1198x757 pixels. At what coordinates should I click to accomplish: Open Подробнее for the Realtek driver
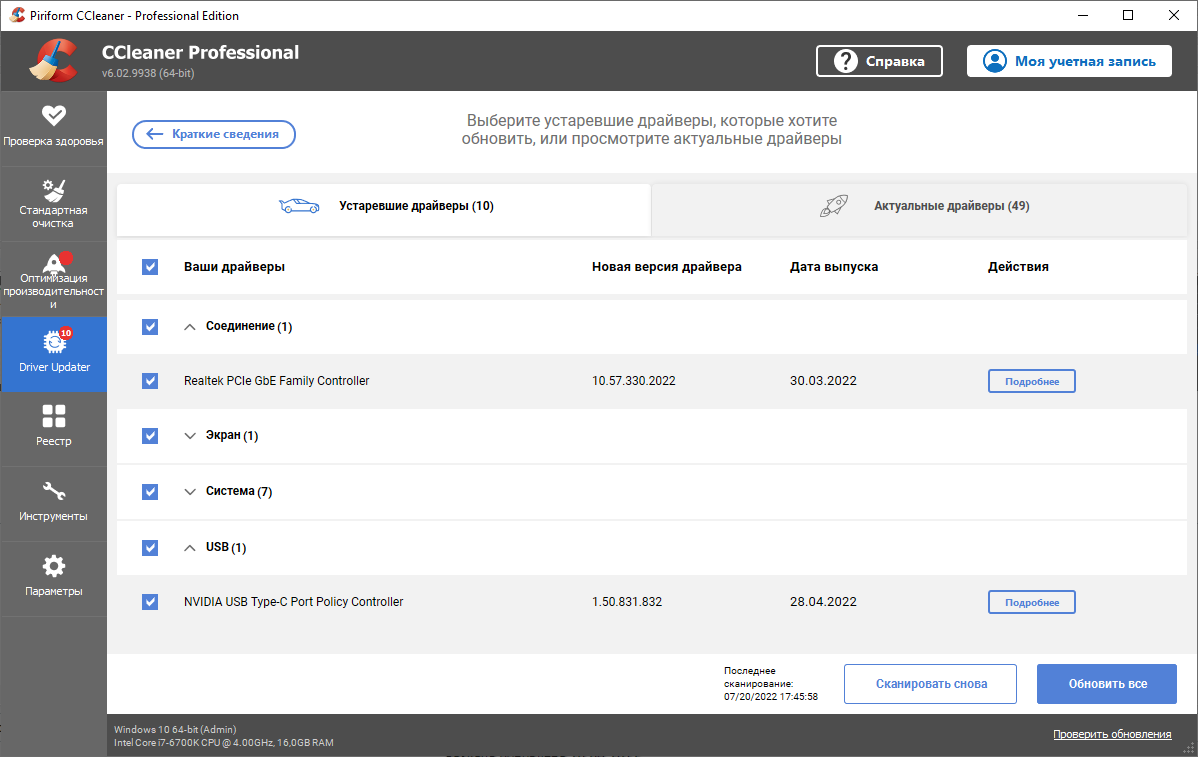pyautogui.click(x=1031, y=381)
